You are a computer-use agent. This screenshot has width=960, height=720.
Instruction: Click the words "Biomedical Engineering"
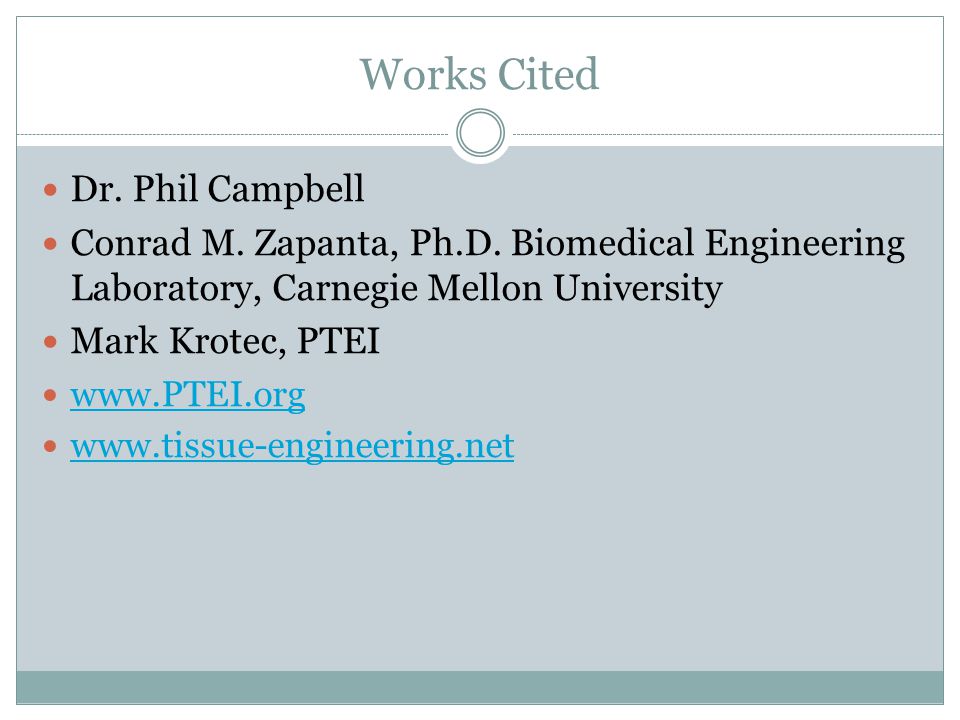(708, 244)
